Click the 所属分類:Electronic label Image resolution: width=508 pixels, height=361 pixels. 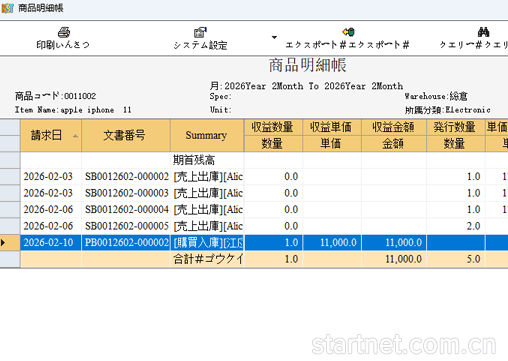tap(448, 110)
